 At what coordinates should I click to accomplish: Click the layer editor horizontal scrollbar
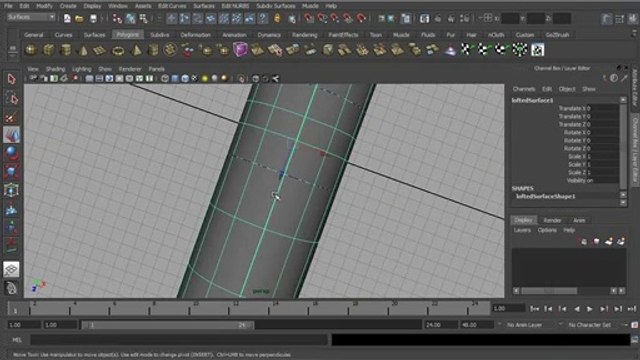pyautogui.click(x=549, y=291)
